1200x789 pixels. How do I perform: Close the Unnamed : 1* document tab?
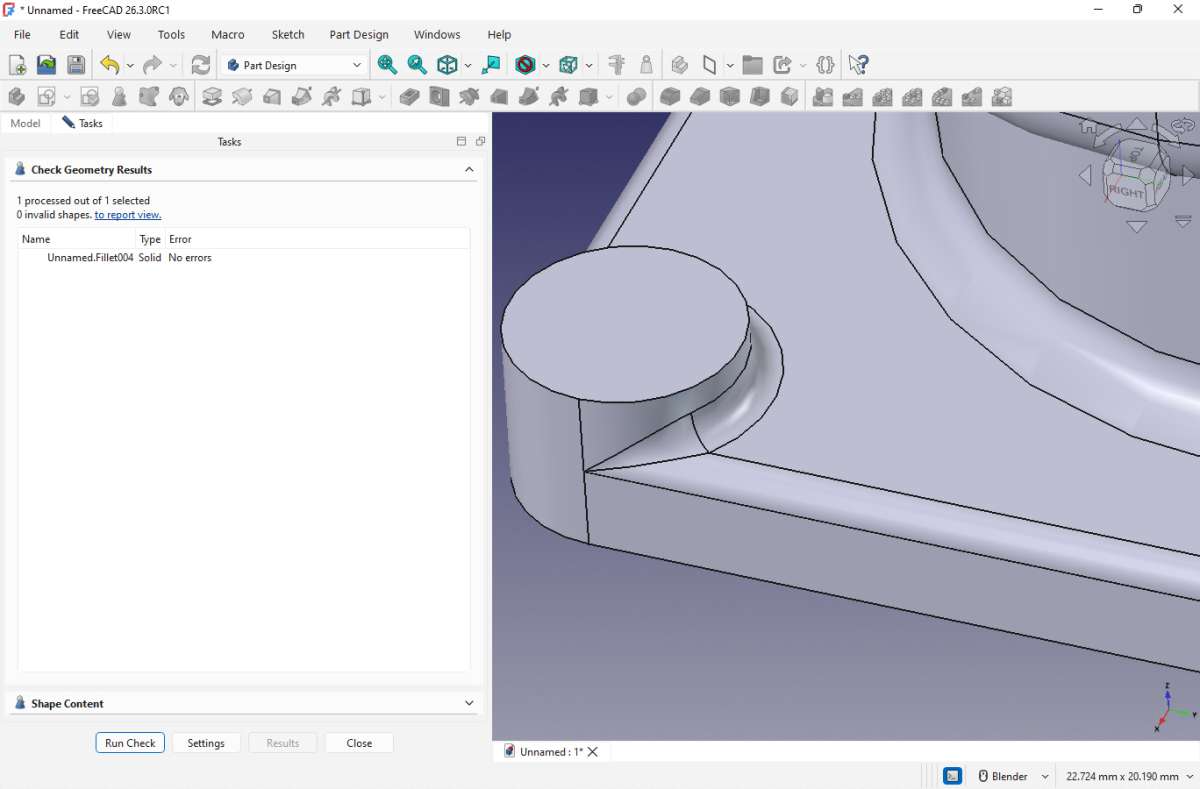(x=593, y=752)
